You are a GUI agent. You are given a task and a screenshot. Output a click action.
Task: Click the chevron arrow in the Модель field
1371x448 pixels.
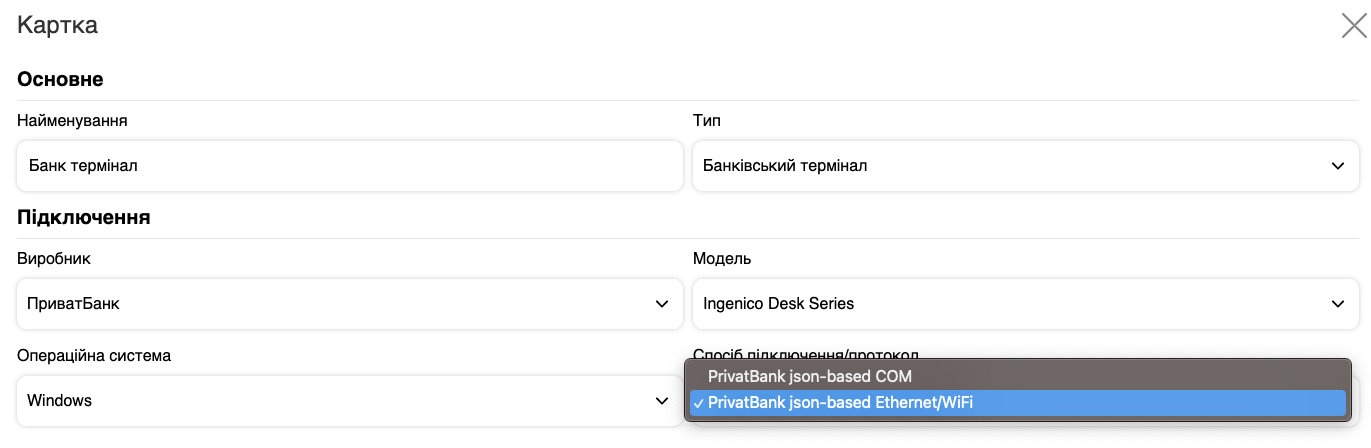1338,303
